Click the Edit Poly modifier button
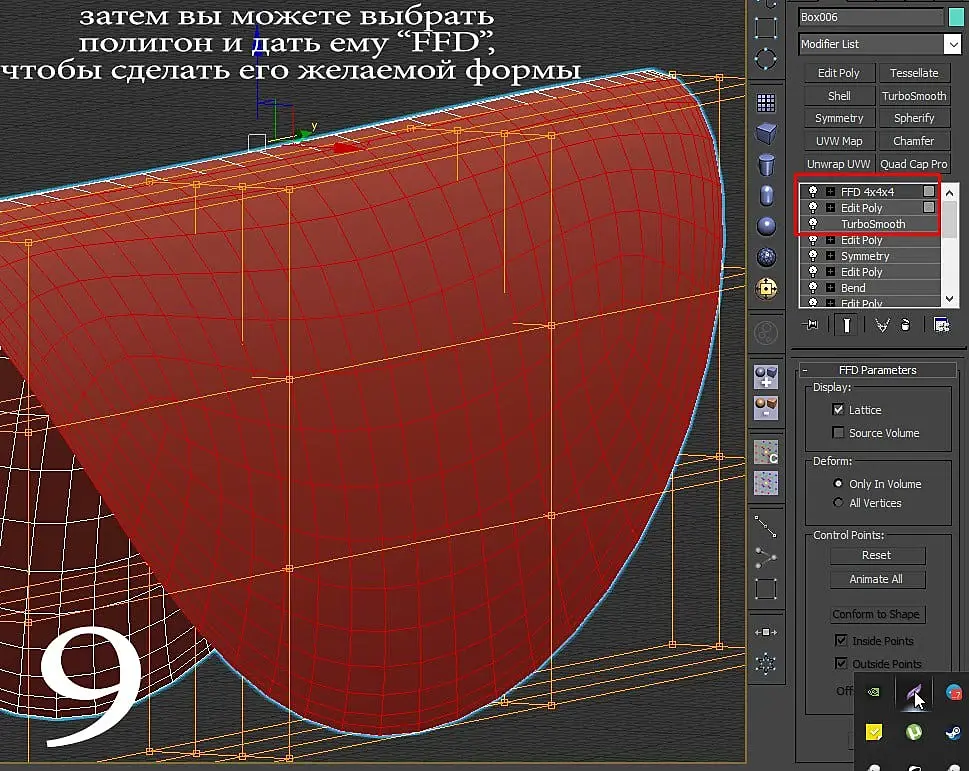The width and height of the screenshot is (969, 771). [839, 73]
